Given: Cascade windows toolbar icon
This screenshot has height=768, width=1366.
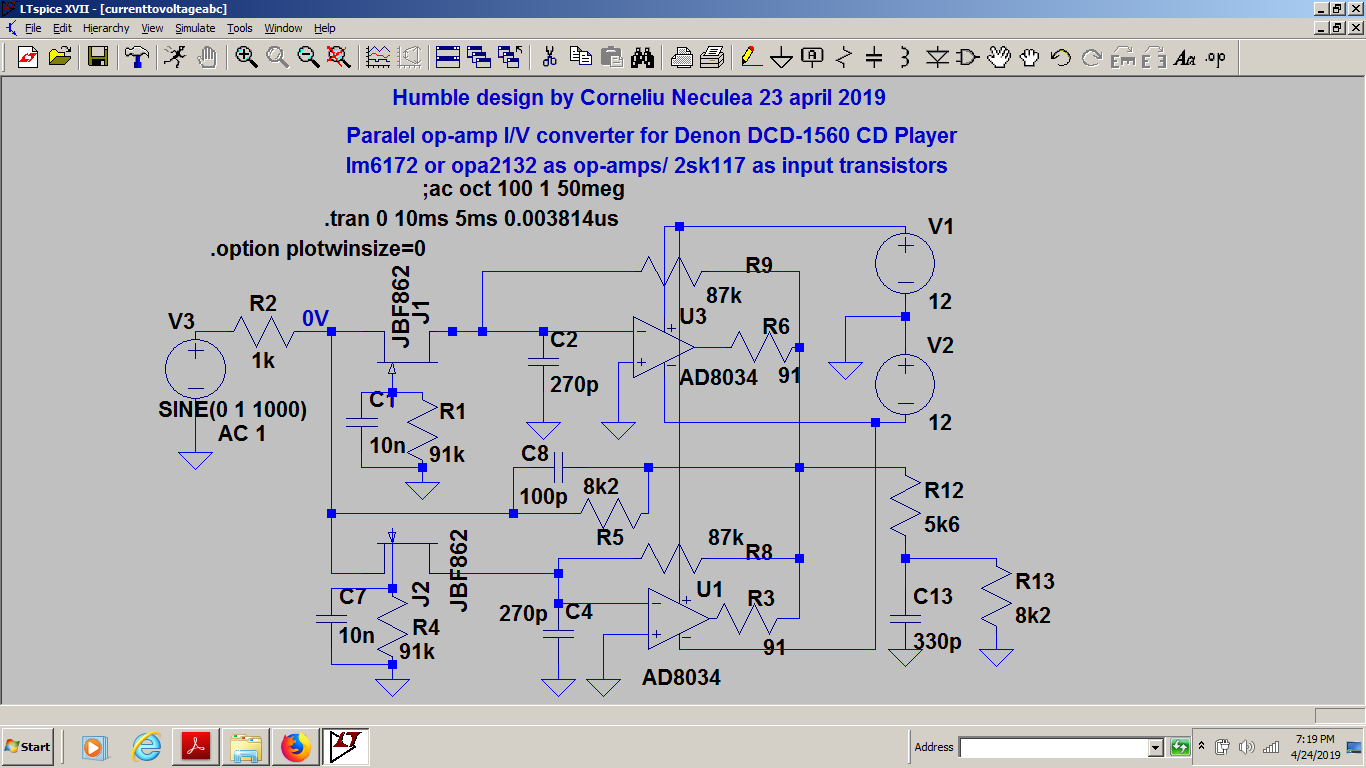Looking at the screenshot, I should [479, 57].
